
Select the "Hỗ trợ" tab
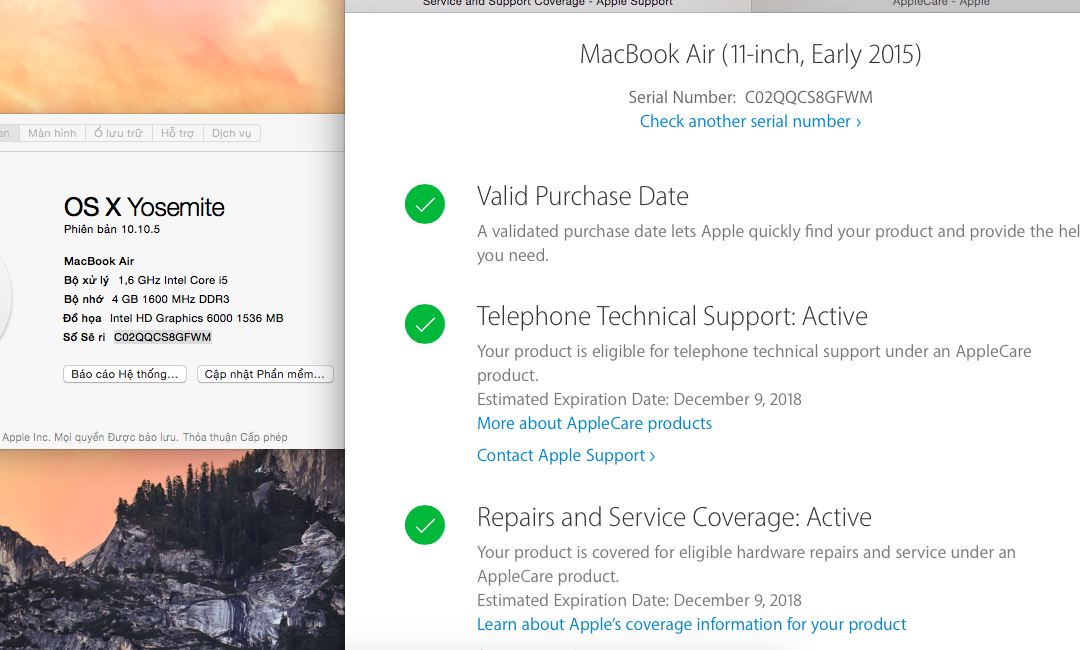click(177, 132)
